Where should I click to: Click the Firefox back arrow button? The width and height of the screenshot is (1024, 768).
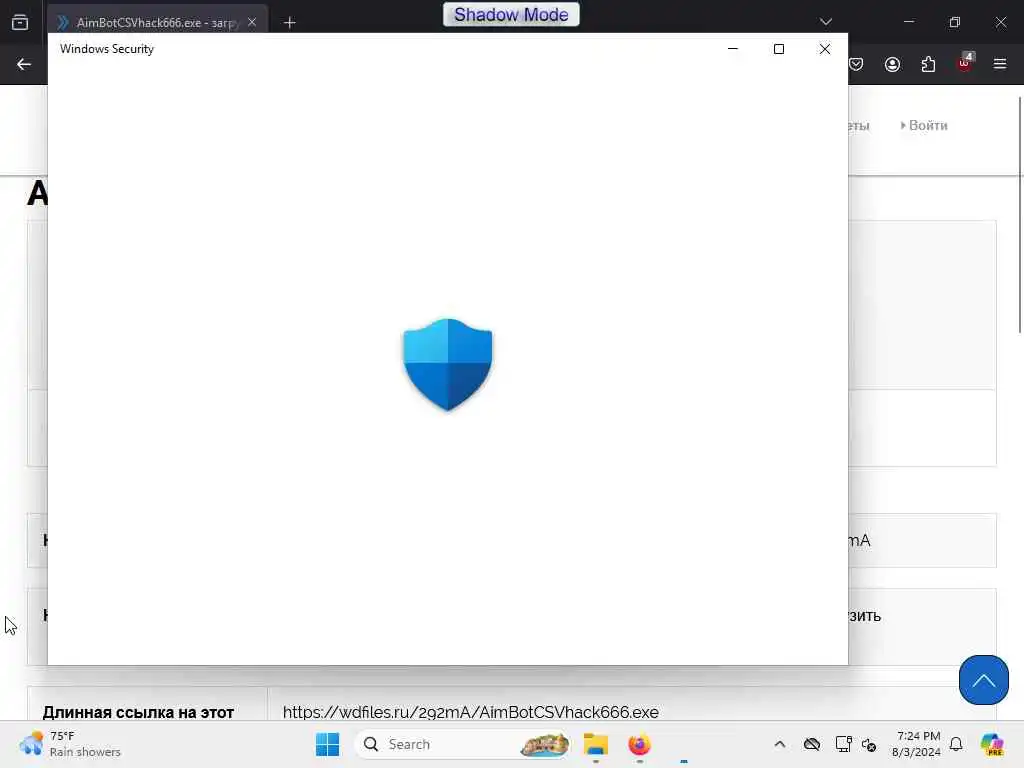pos(24,64)
